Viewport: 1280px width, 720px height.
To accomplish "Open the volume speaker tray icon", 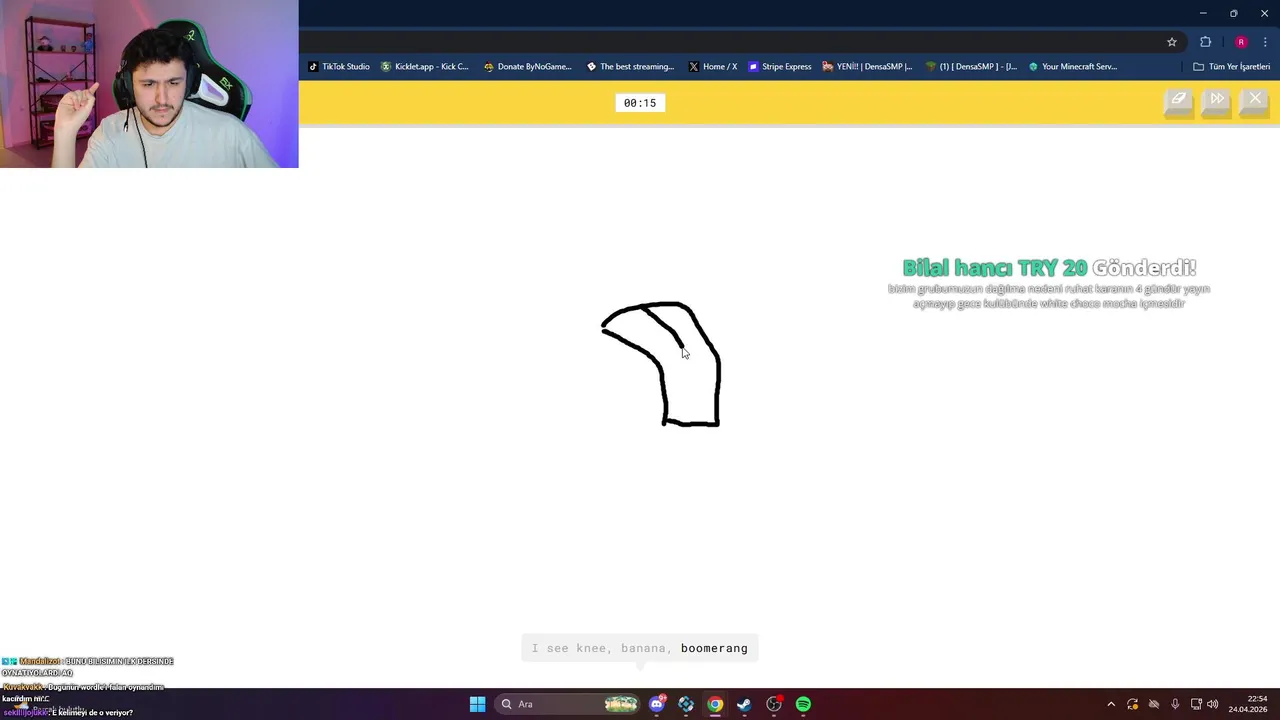I will [1213, 704].
